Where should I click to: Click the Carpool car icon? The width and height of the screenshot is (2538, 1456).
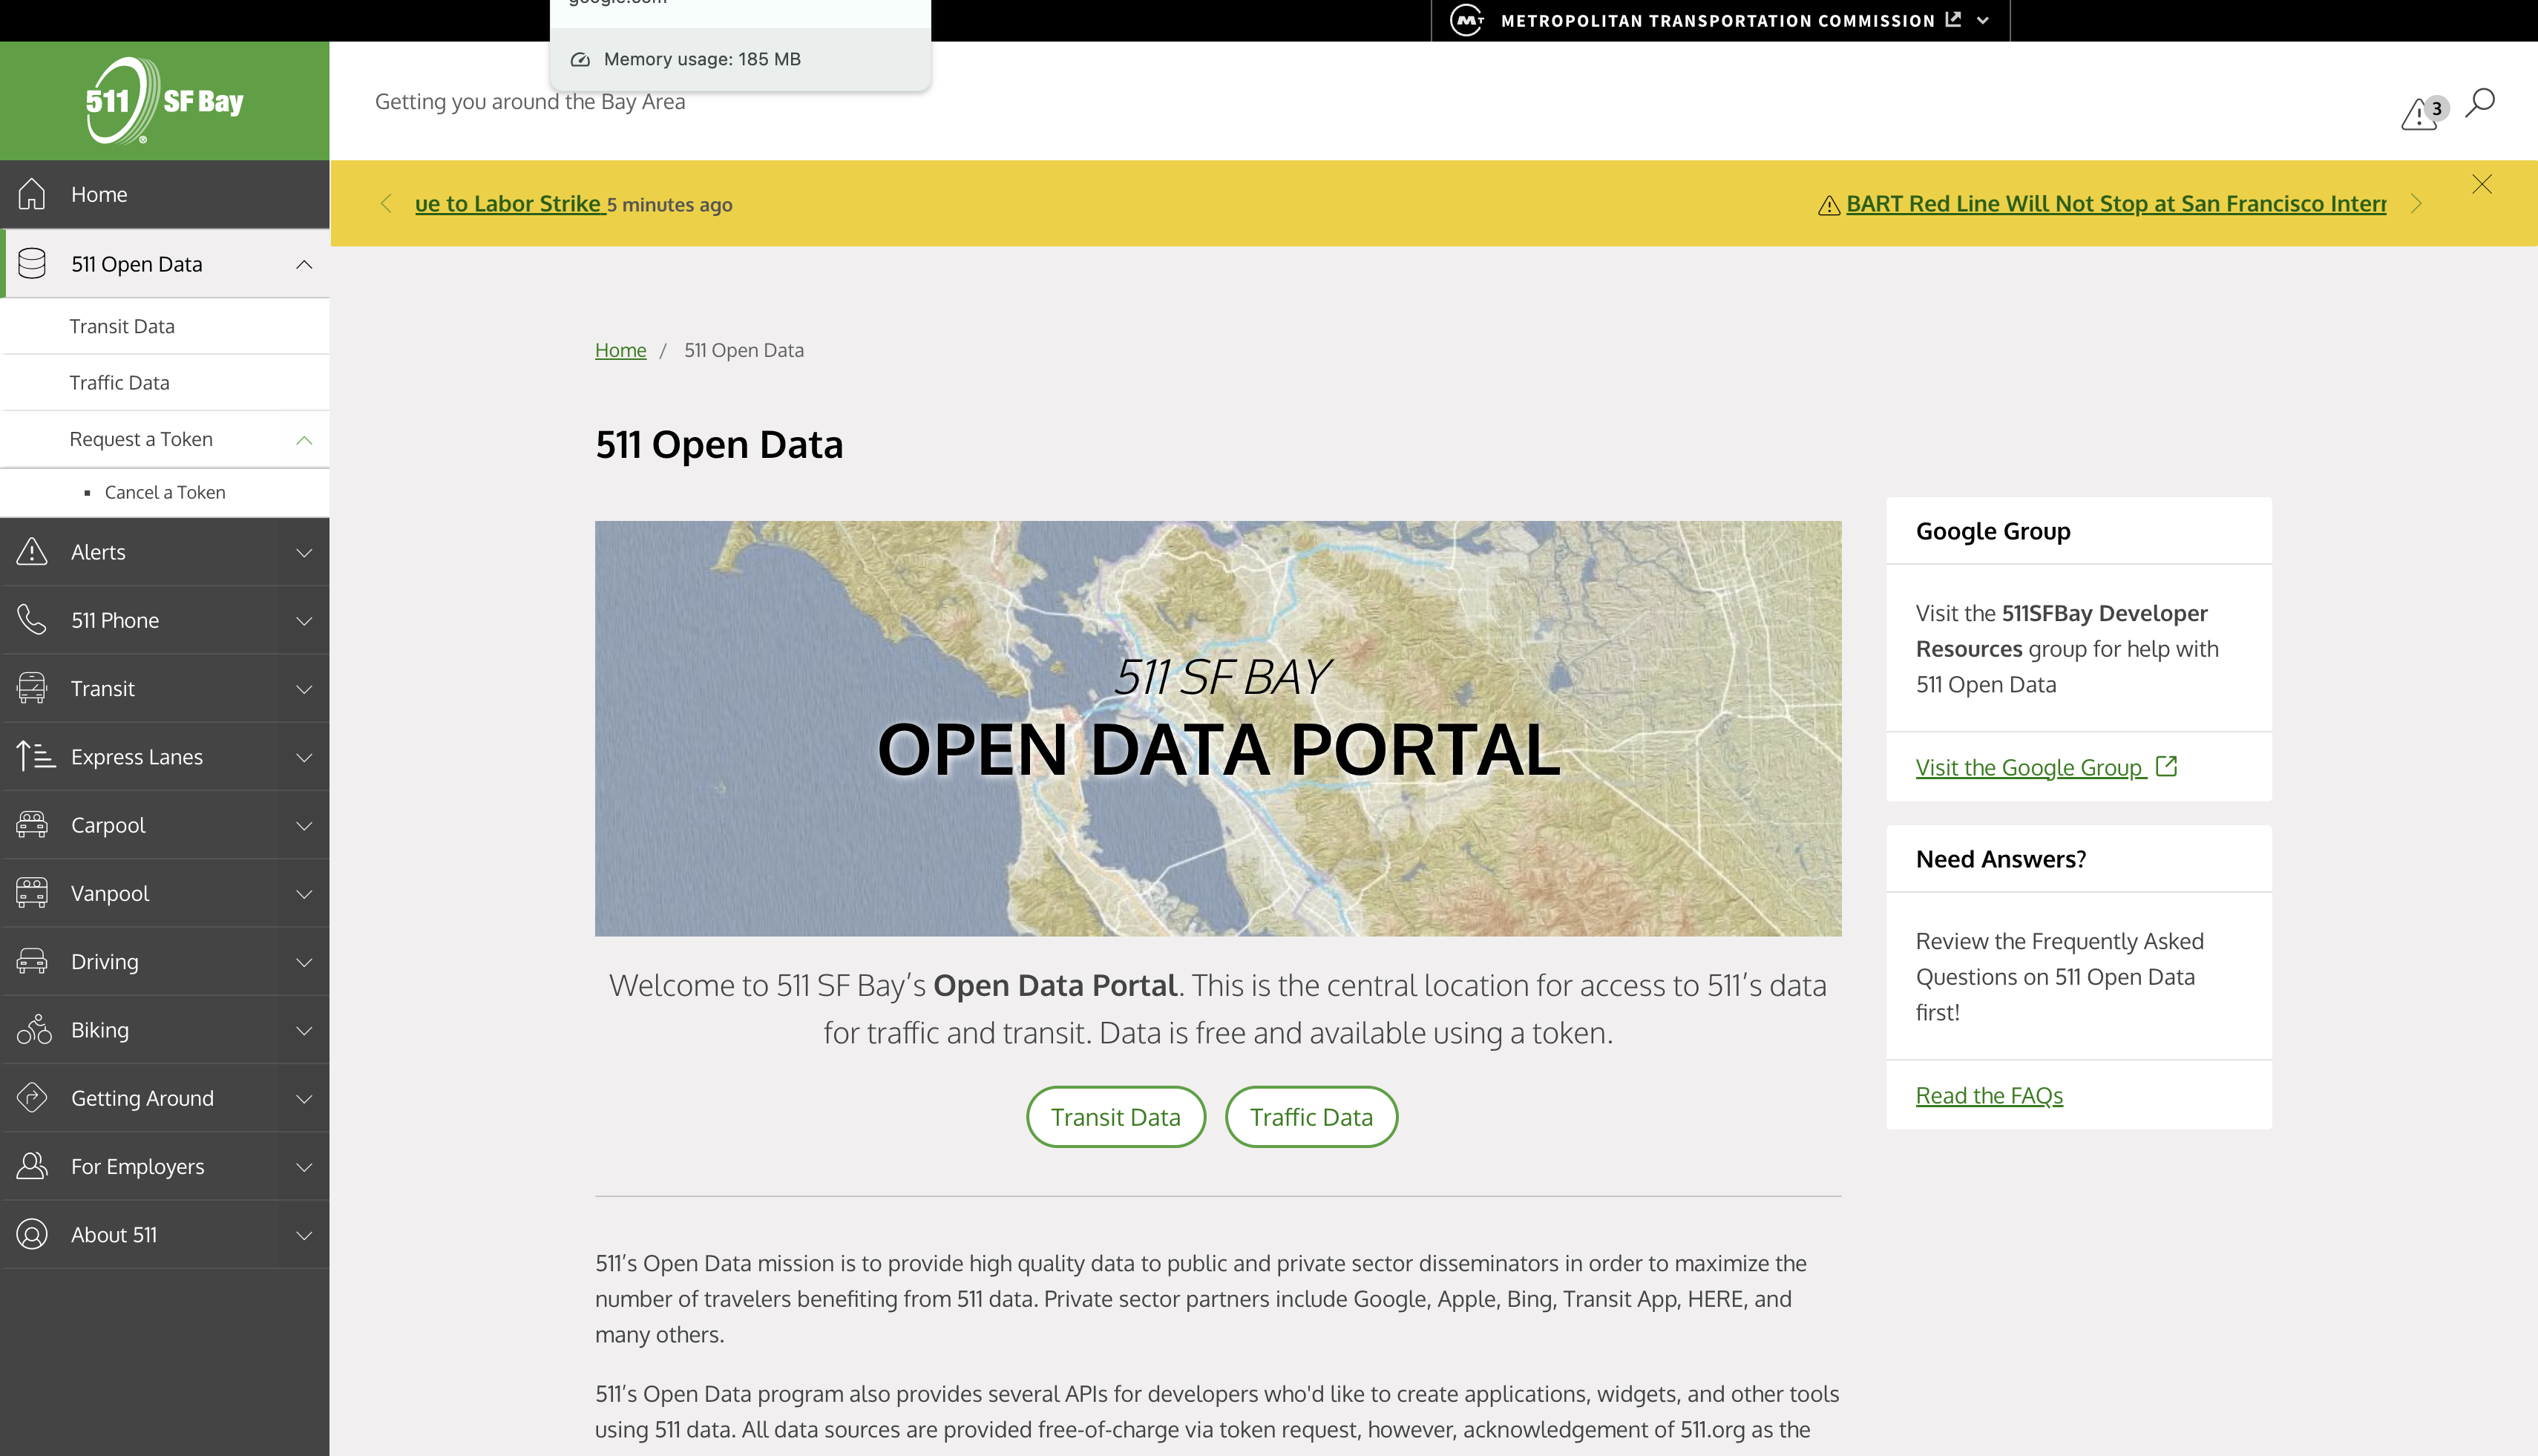[32, 825]
